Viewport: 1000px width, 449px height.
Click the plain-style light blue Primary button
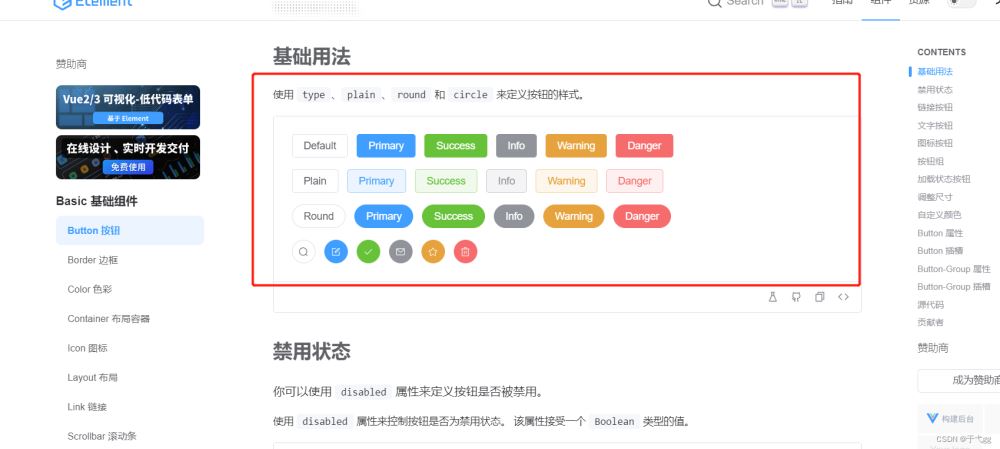click(376, 180)
